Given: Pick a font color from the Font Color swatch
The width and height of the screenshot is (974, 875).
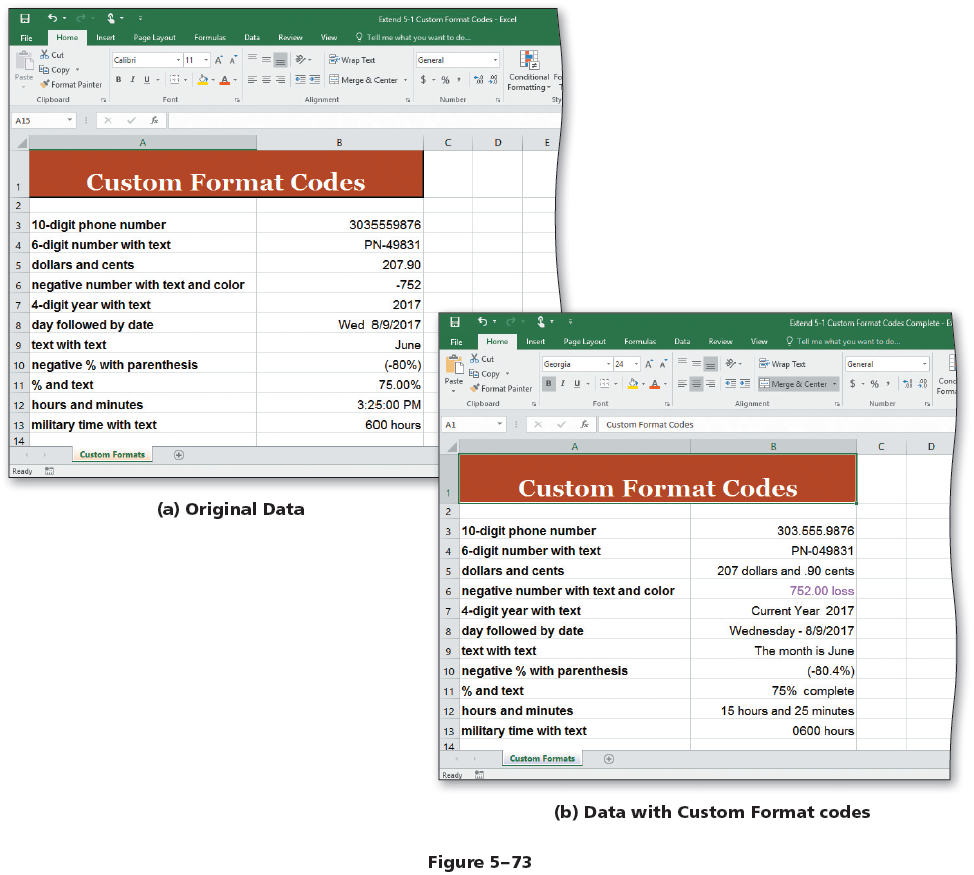Looking at the screenshot, I should [224, 79].
